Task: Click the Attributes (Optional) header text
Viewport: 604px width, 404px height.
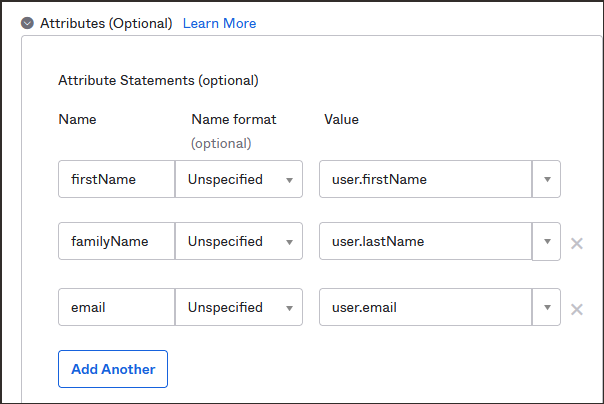Action: coord(106,23)
